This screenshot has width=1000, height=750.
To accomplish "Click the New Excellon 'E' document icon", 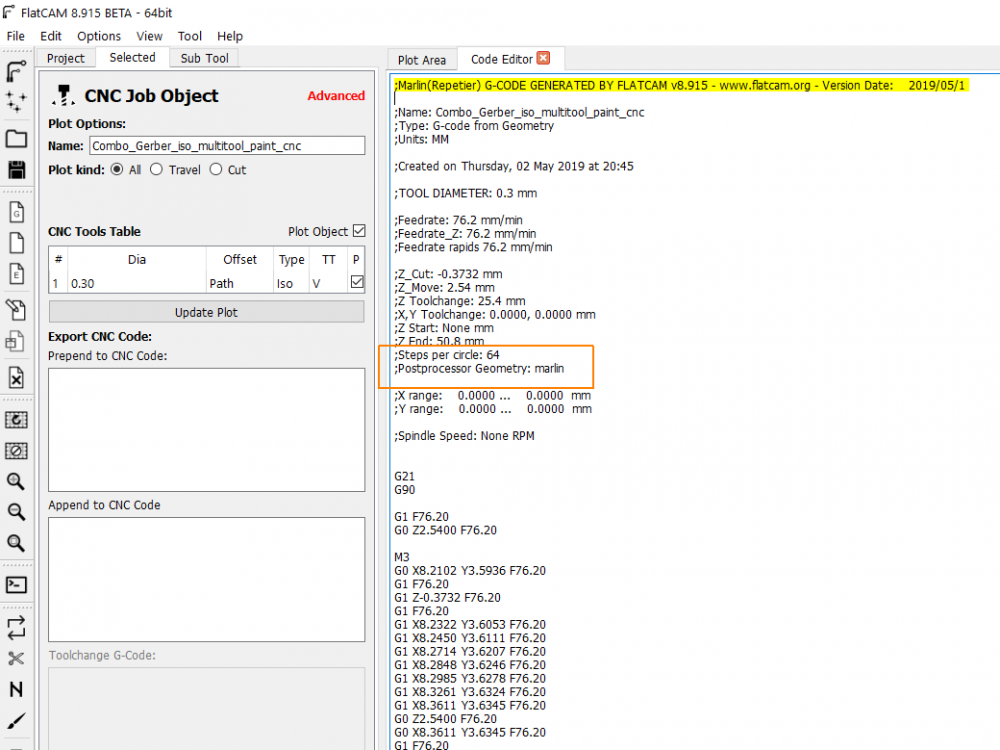I will pyautogui.click(x=17, y=274).
